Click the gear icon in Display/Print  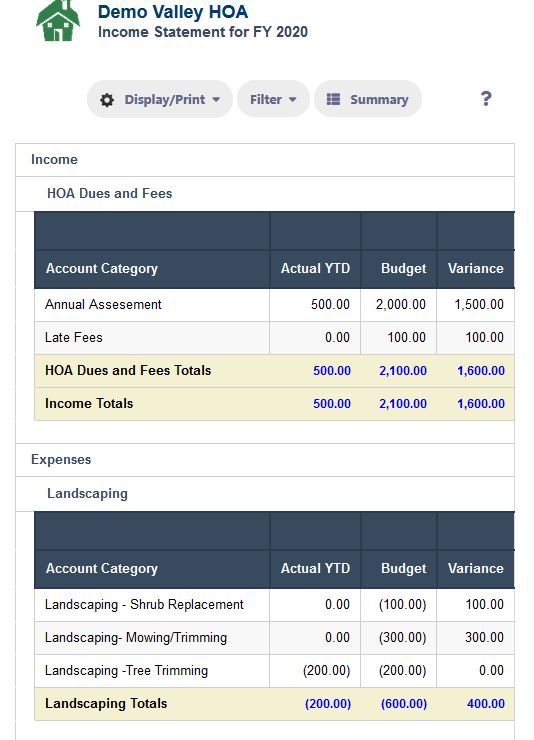click(x=107, y=100)
